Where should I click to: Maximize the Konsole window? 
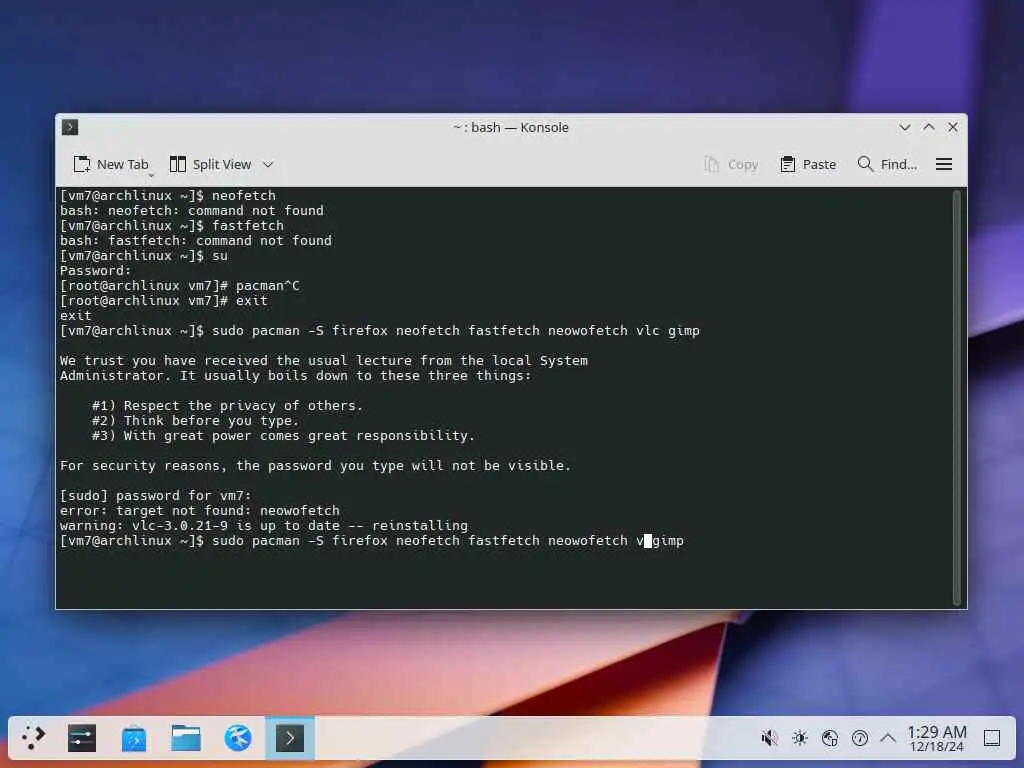point(929,127)
